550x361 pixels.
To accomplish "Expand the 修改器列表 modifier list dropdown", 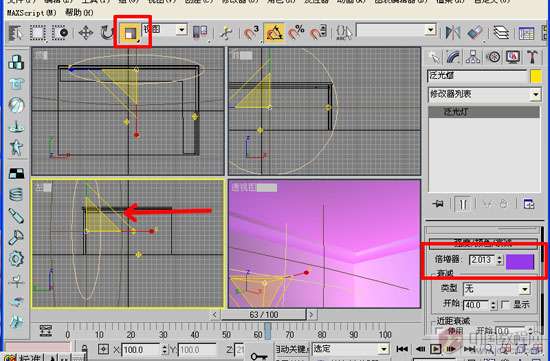I will pyautogui.click(x=484, y=94).
